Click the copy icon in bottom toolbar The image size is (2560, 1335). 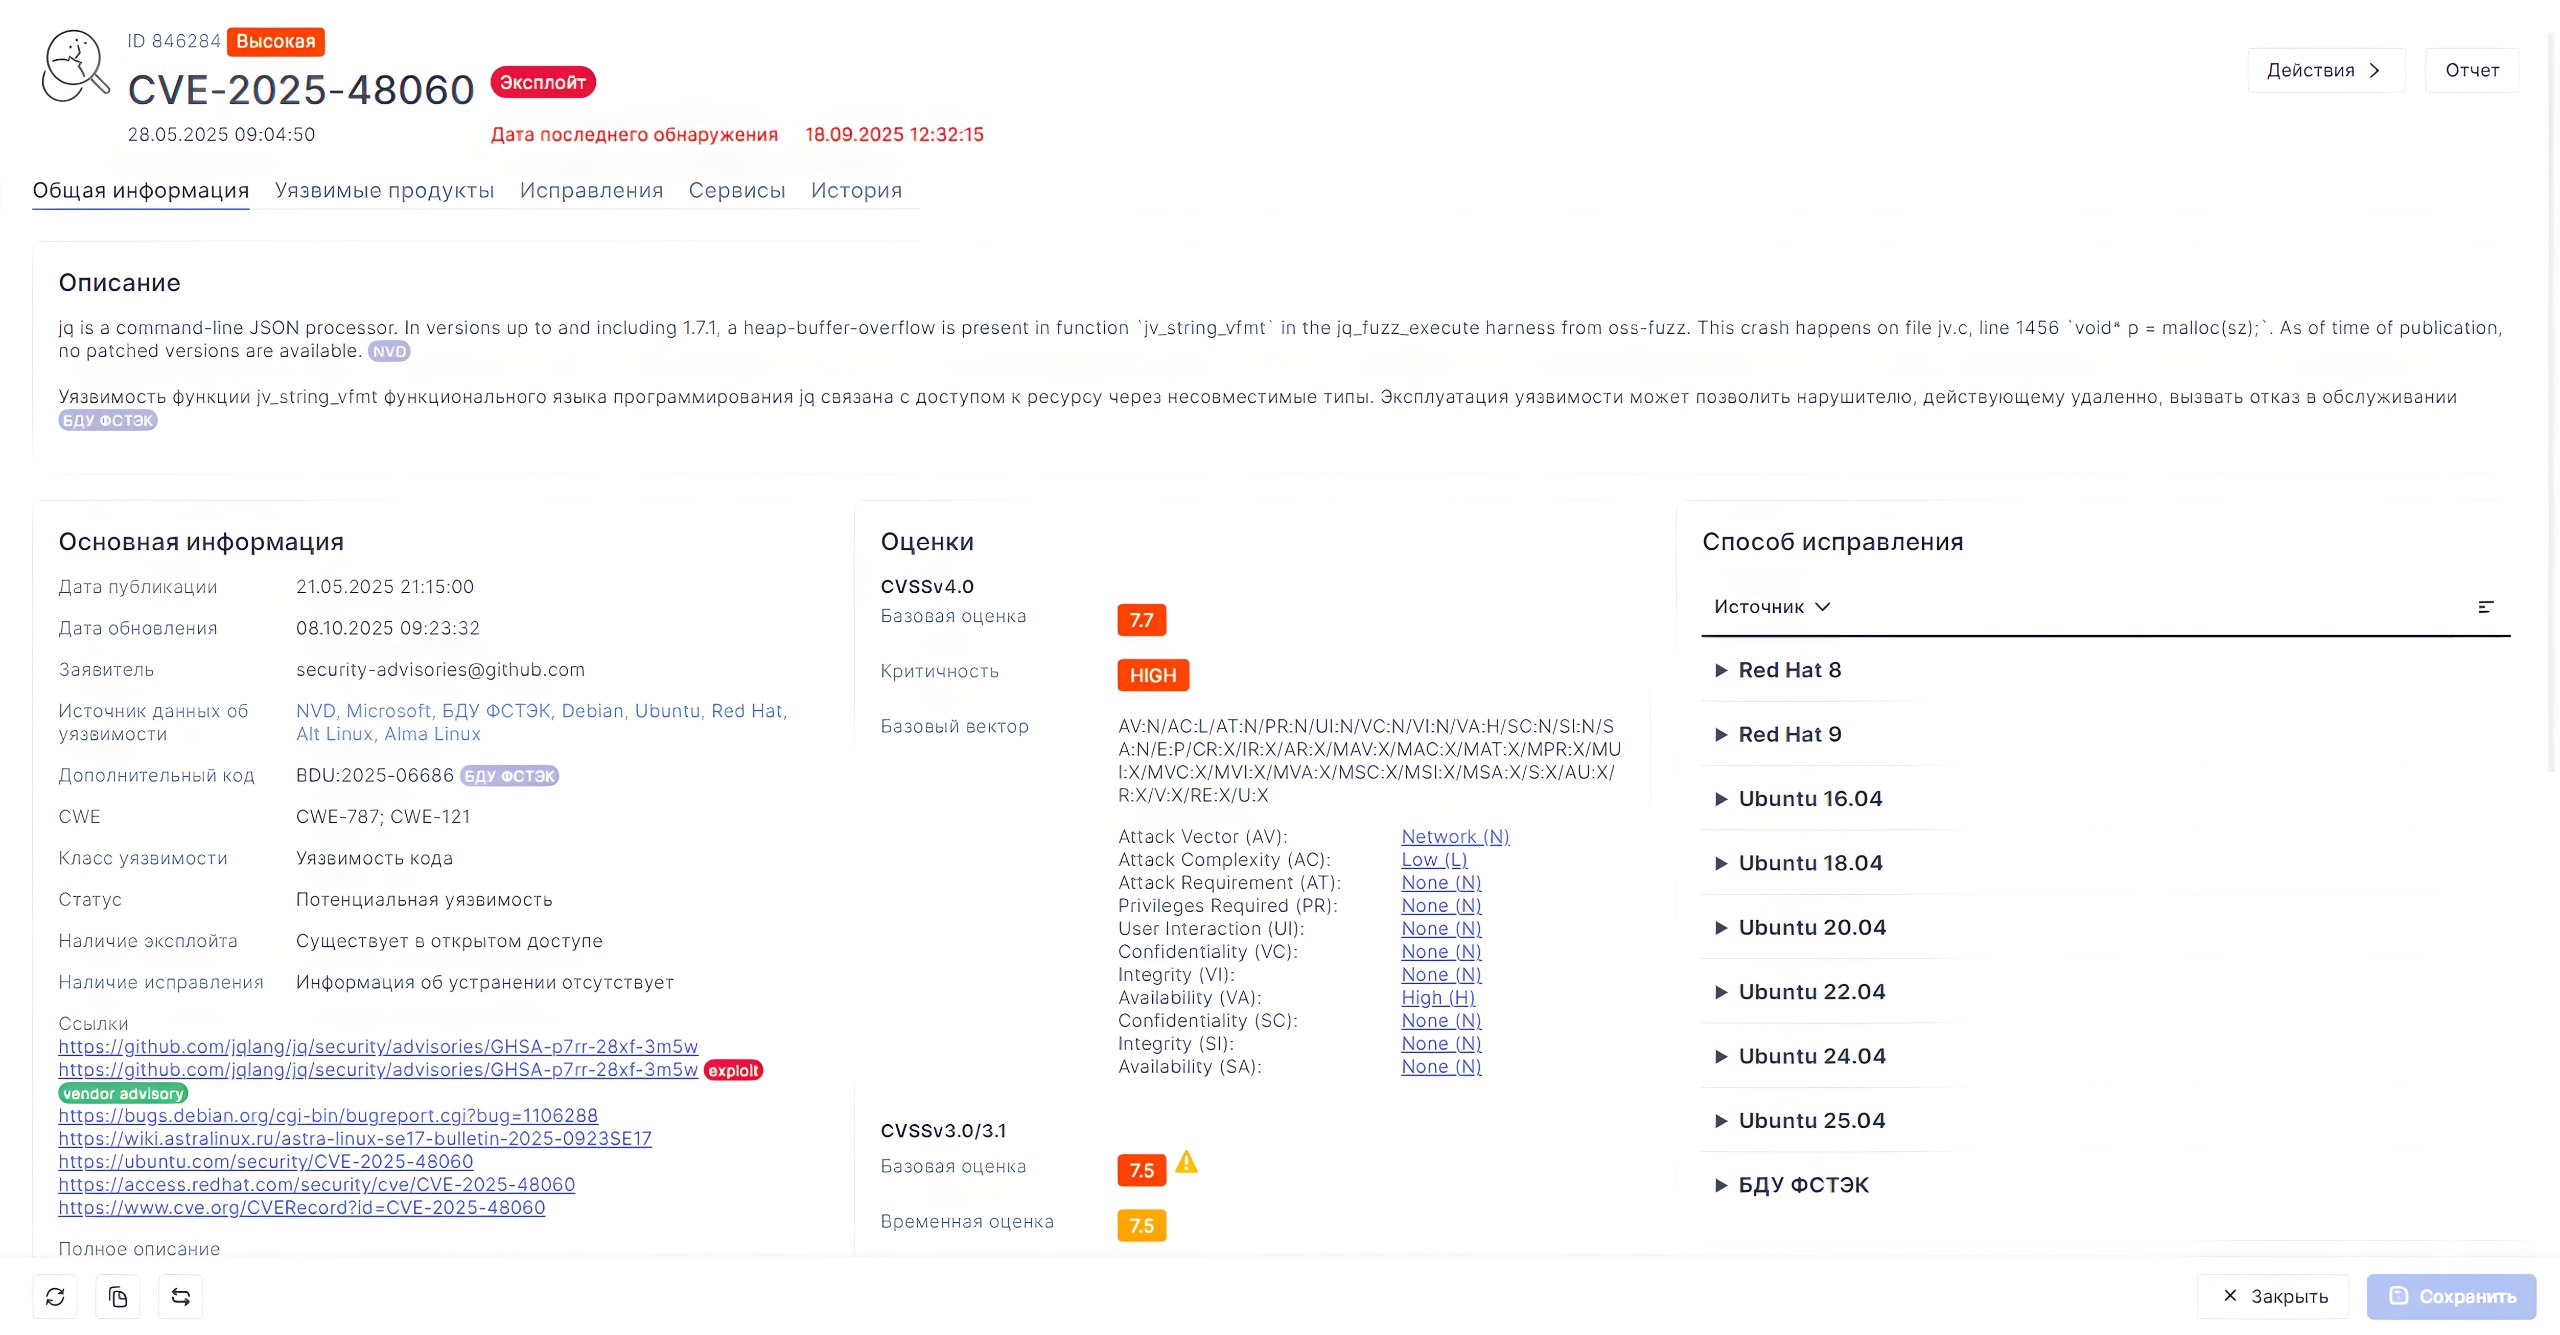point(118,1297)
